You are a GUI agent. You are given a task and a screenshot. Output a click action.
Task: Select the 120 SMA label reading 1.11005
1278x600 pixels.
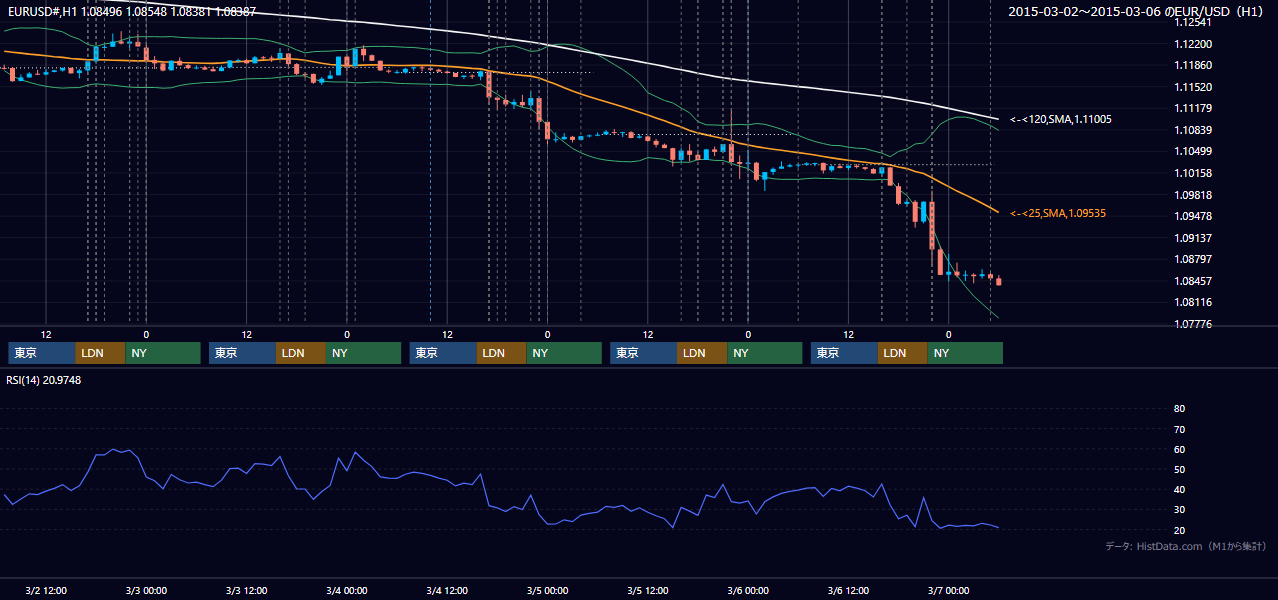tap(1061, 119)
